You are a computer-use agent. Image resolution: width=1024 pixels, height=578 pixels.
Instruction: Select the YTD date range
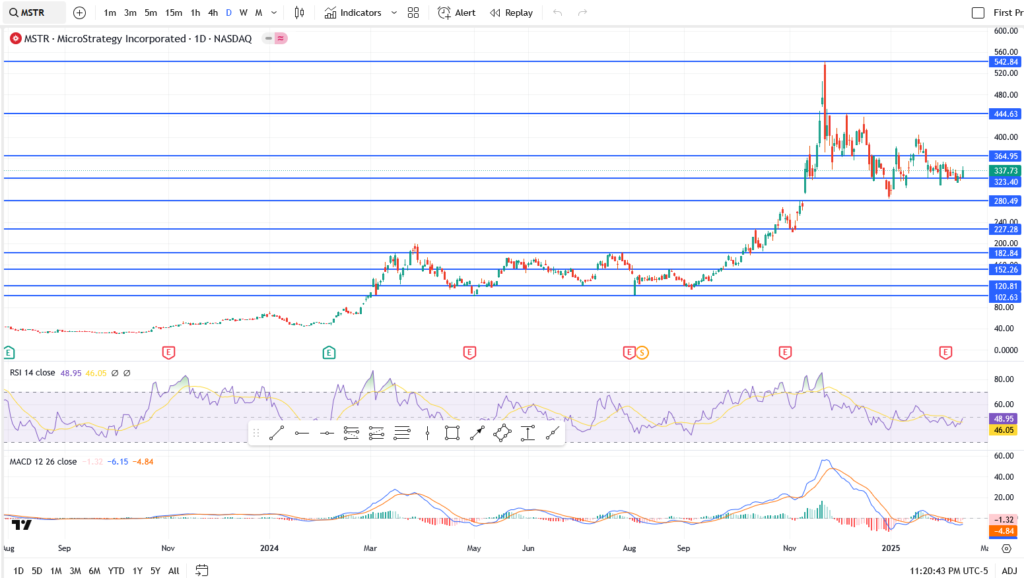coord(116,570)
